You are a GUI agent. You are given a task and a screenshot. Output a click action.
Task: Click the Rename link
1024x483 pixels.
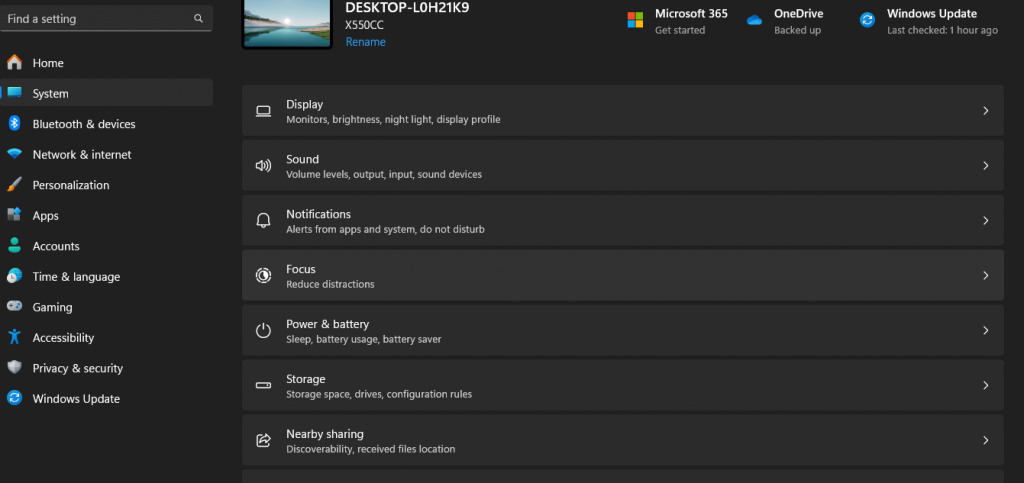click(x=365, y=42)
